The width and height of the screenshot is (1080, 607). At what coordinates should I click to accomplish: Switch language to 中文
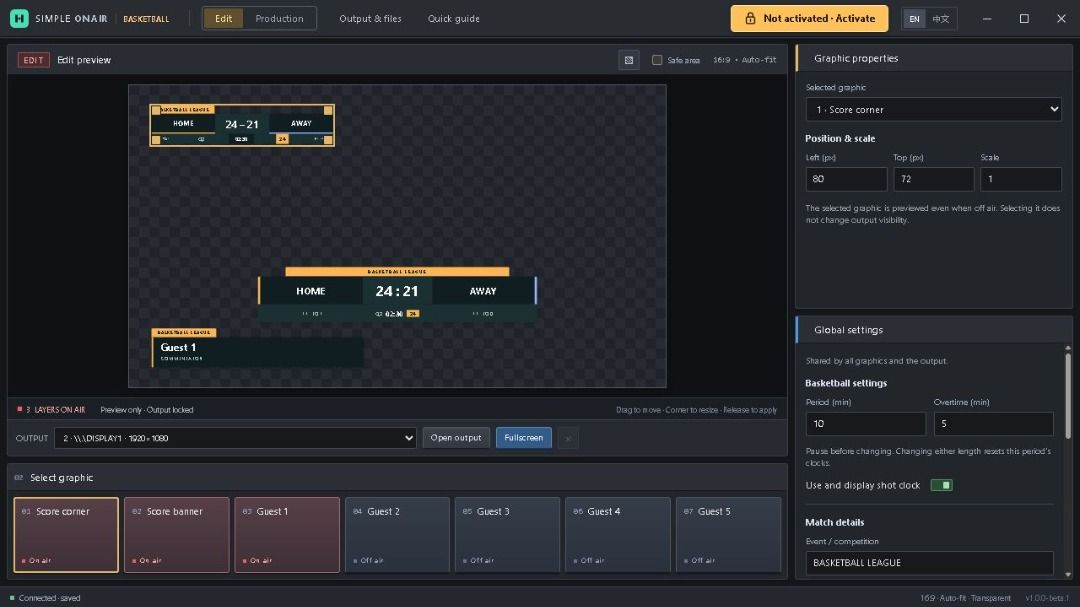pos(940,19)
